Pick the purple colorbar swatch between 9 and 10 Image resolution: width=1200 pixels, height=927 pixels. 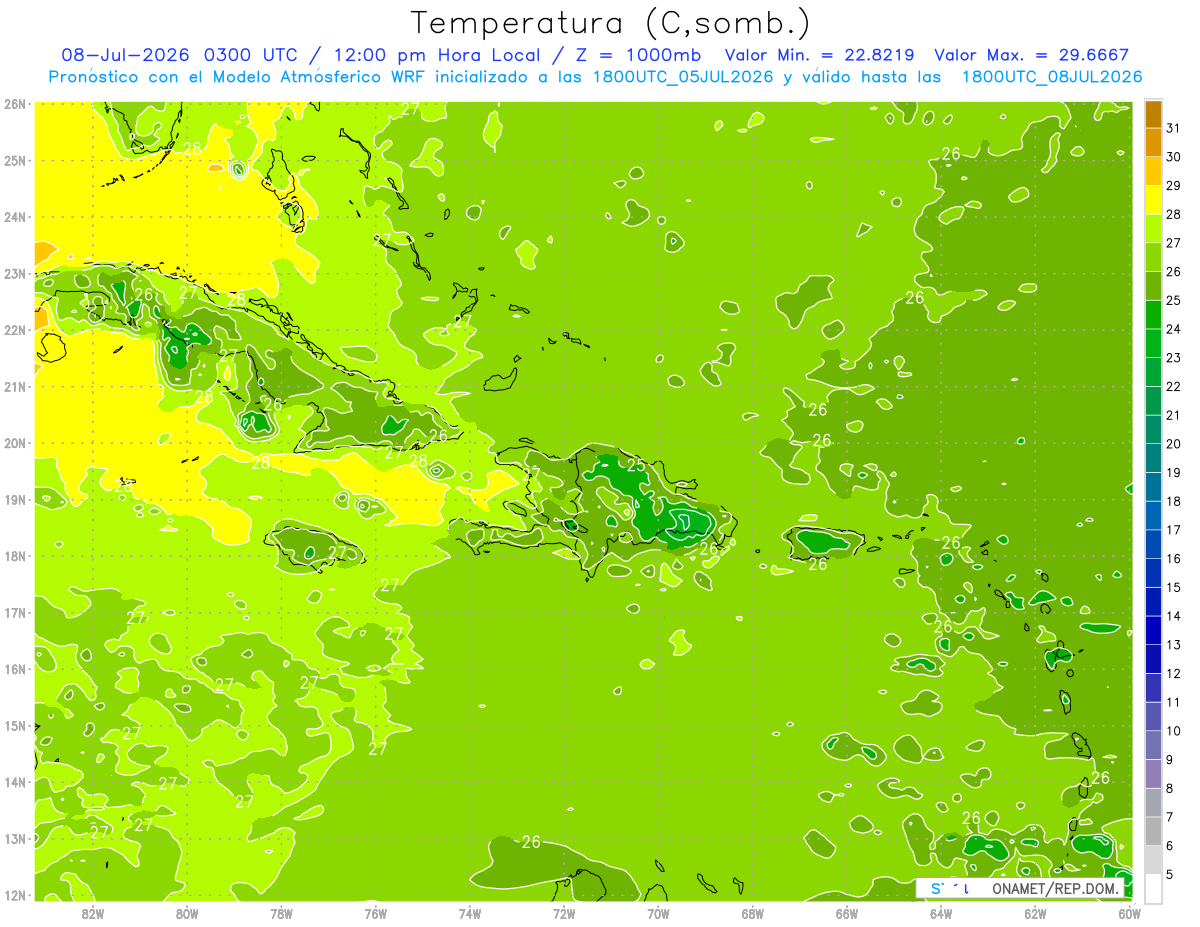(x=1153, y=745)
